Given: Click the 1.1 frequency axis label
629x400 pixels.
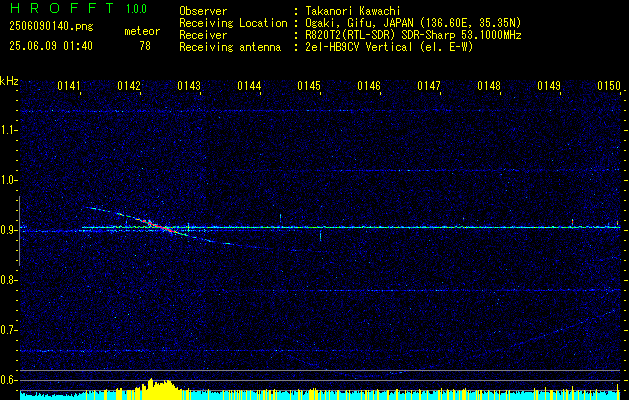Looking at the screenshot, I should coord(7,130).
